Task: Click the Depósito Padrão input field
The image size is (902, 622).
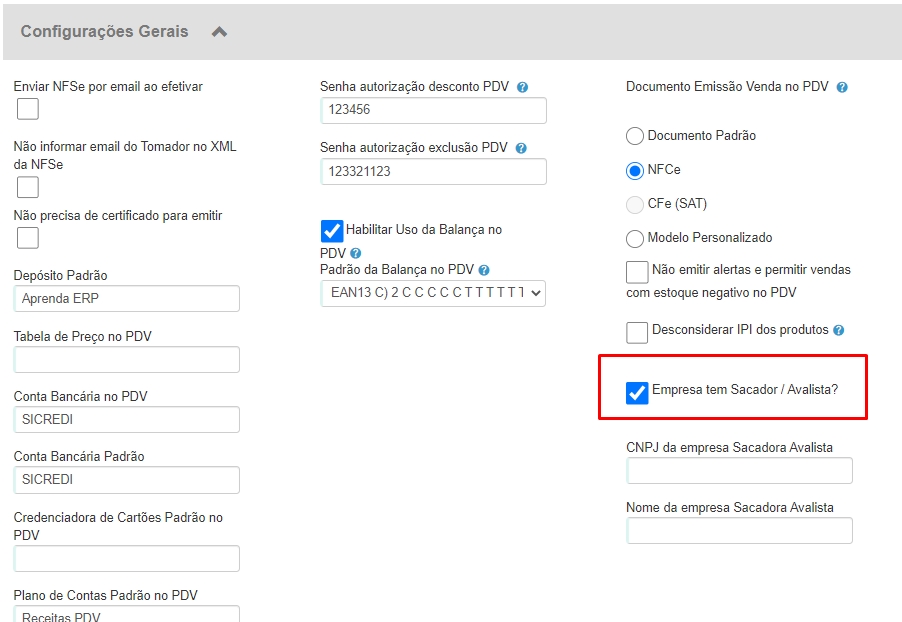Action: point(127,299)
